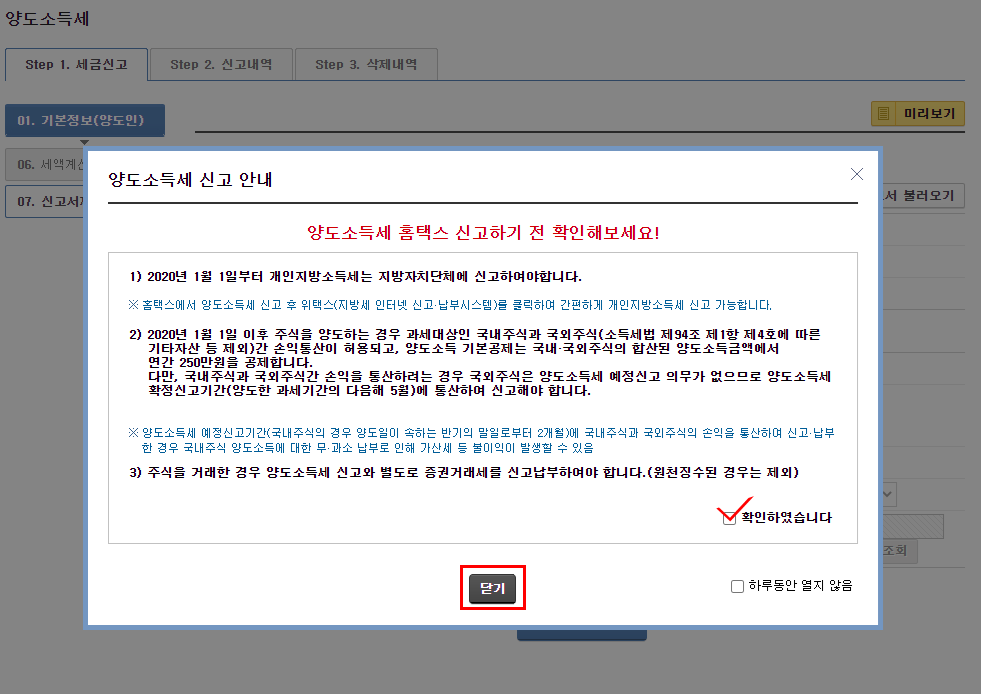Switch to Step 1. 세금신고 tab
This screenshot has width=981, height=694.
point(76,64)
